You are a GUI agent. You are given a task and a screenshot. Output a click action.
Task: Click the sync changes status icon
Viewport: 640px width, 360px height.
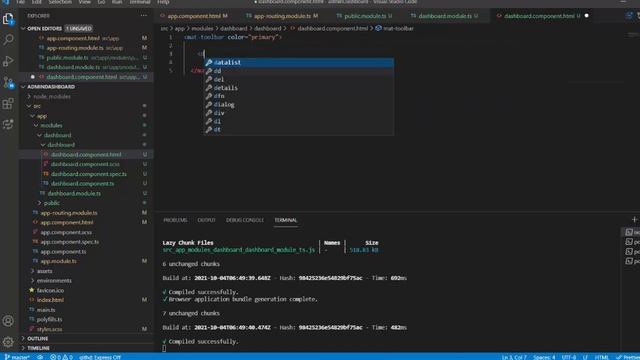40,357
